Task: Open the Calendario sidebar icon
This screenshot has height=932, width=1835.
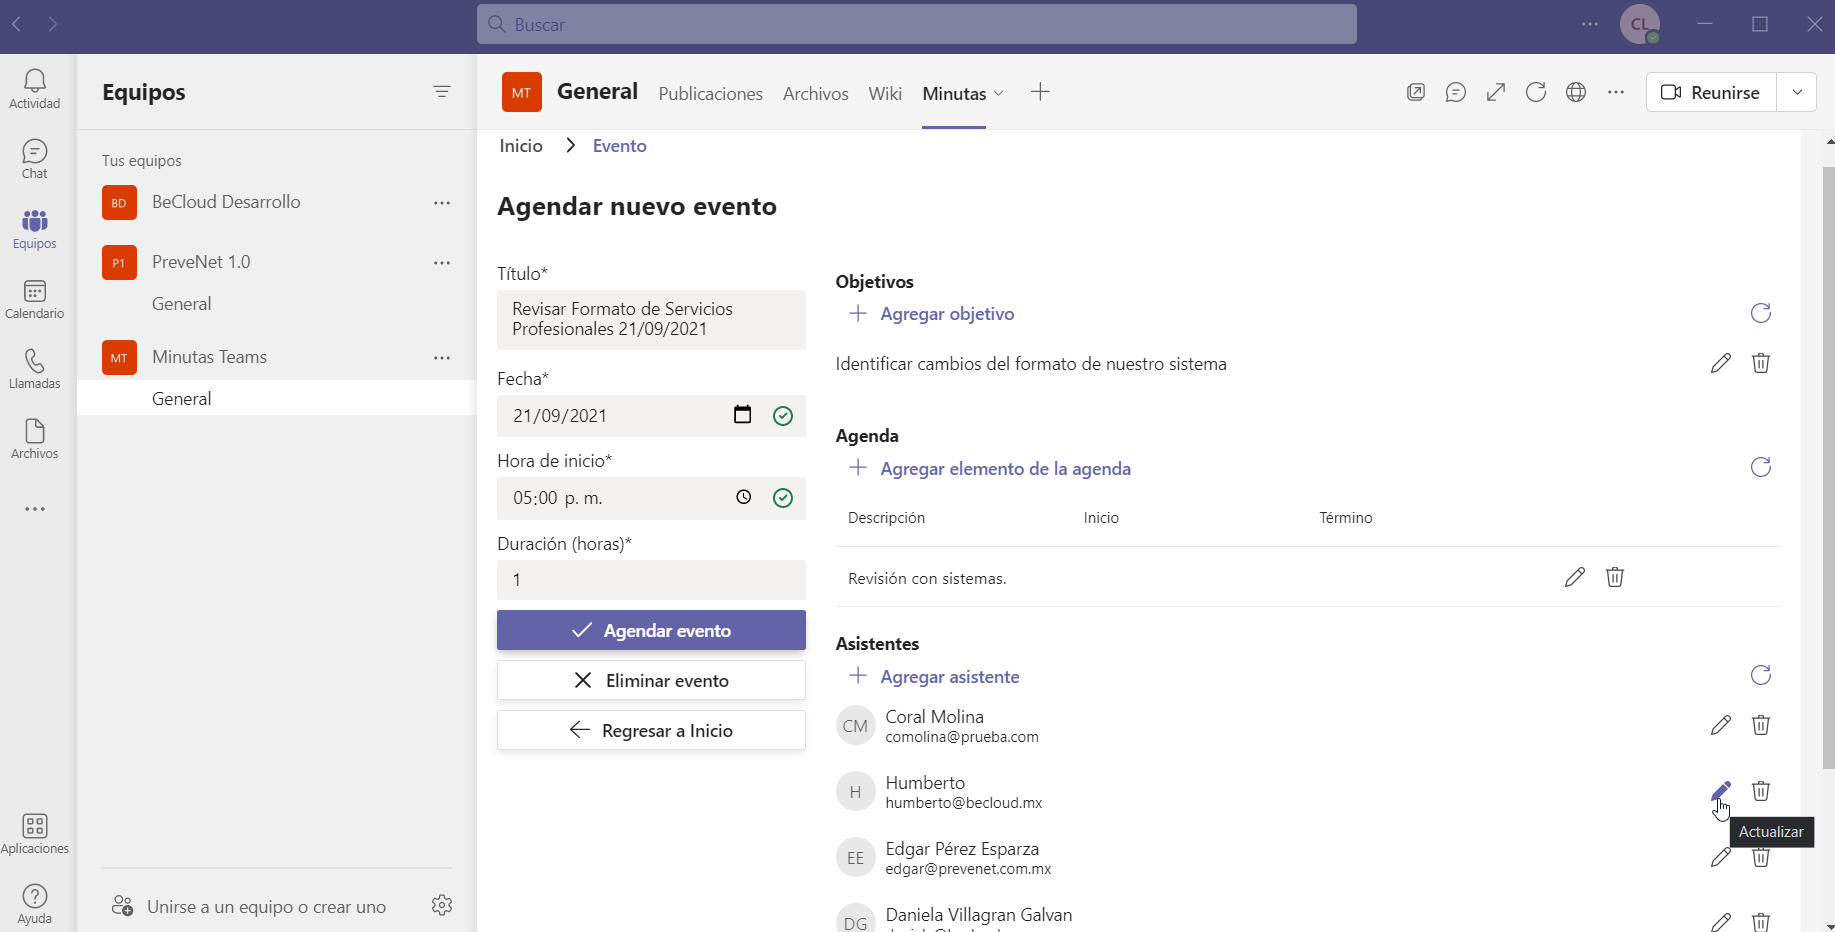Action: pos(35,299)
